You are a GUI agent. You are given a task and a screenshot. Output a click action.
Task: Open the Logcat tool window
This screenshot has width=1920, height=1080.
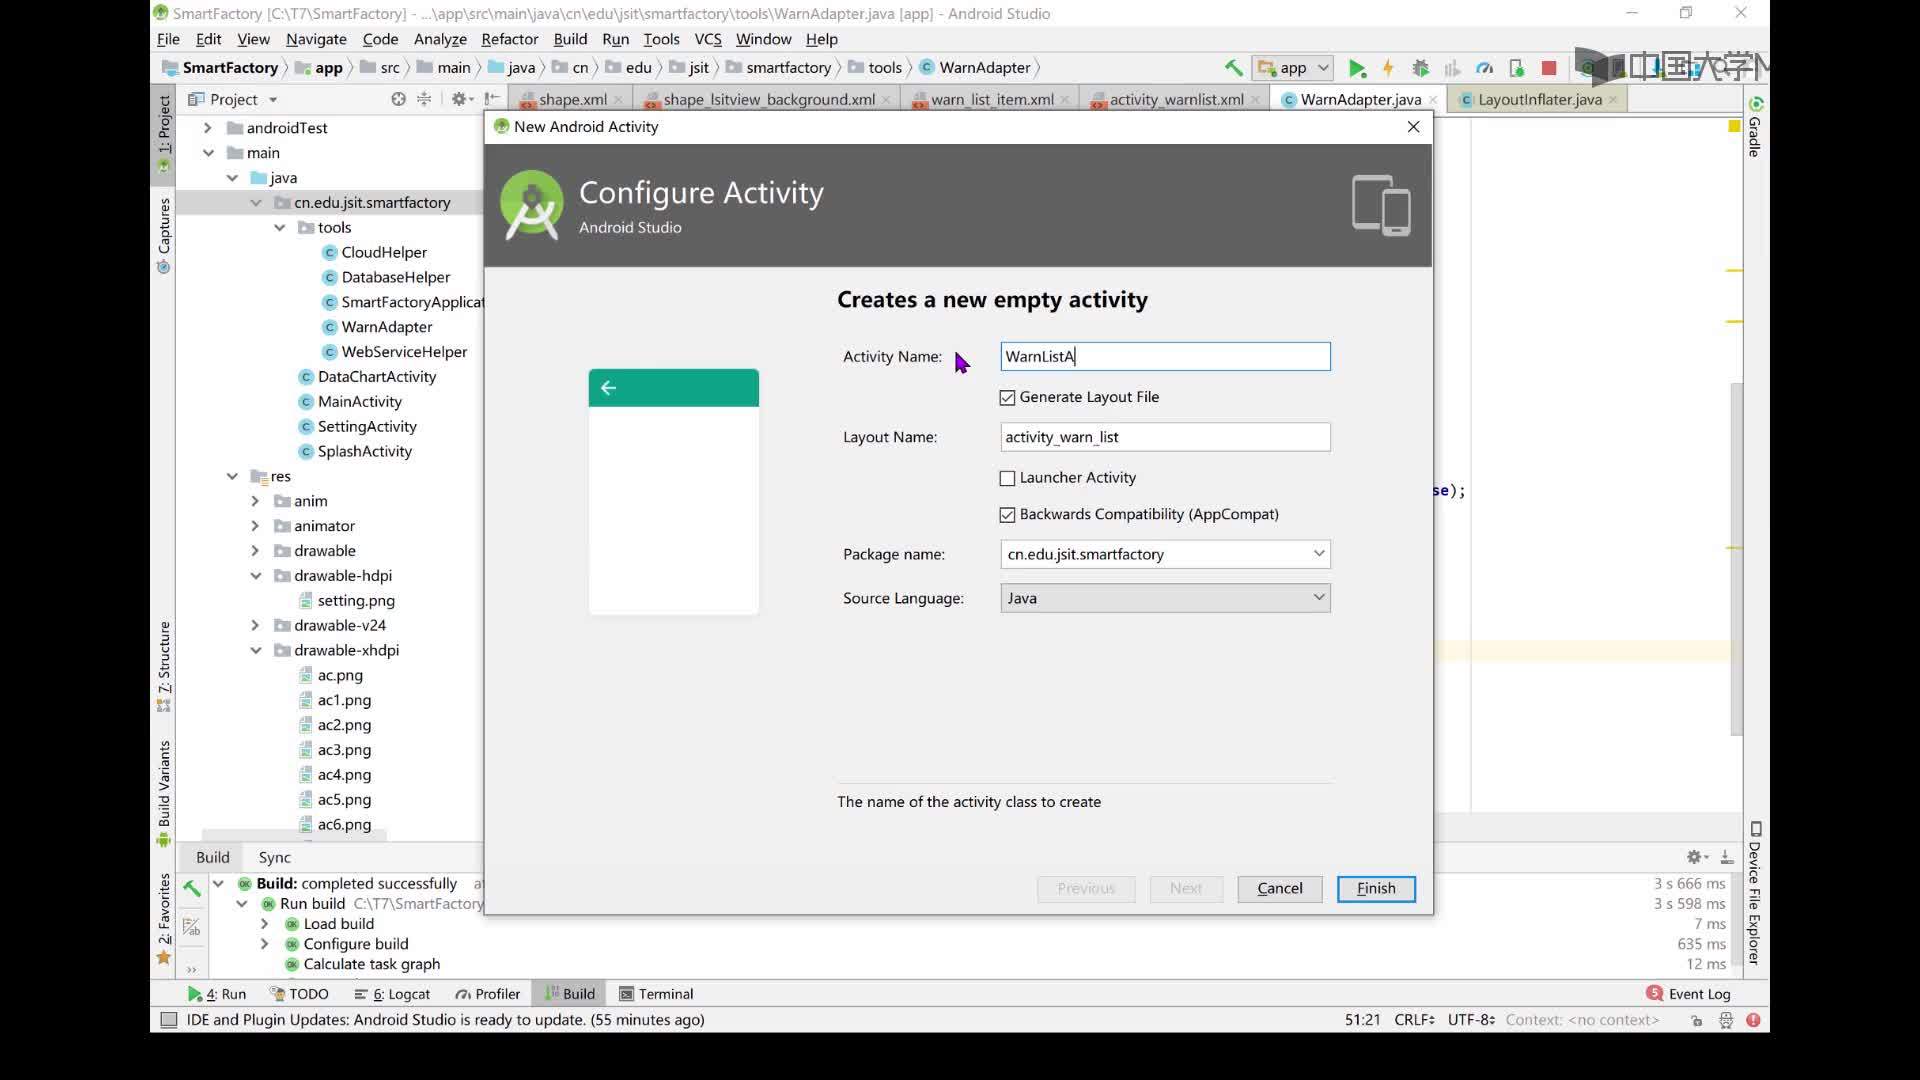[x=392, y=994]
